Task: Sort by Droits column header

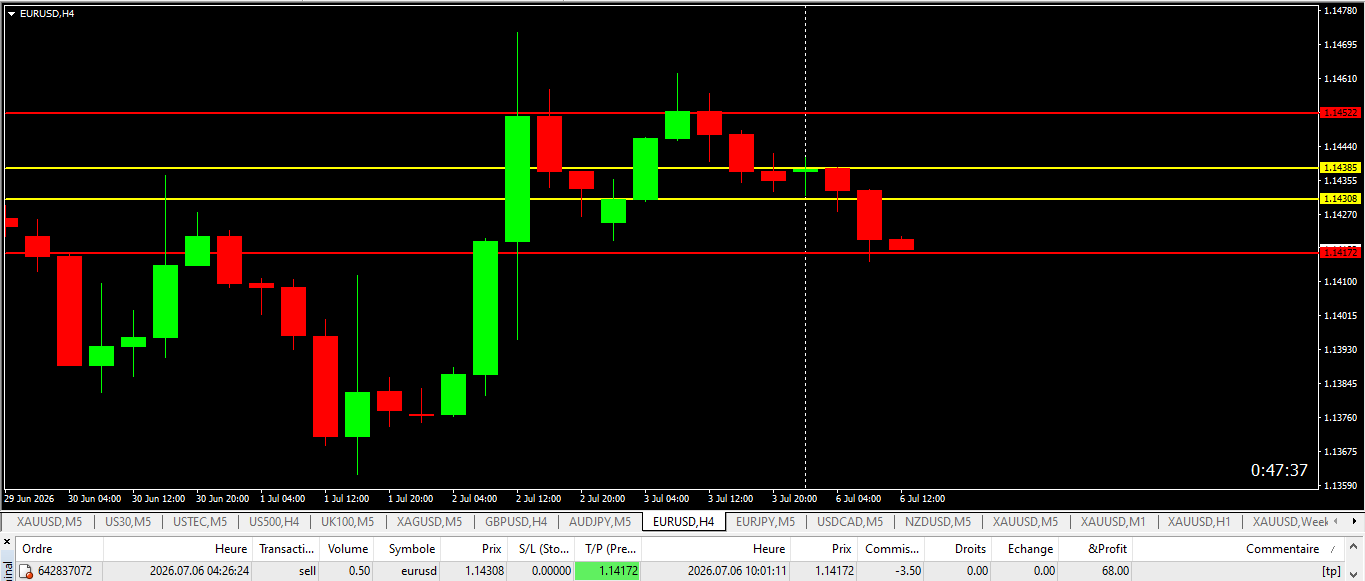Action: pyautogui.click(x=959, y=549)
